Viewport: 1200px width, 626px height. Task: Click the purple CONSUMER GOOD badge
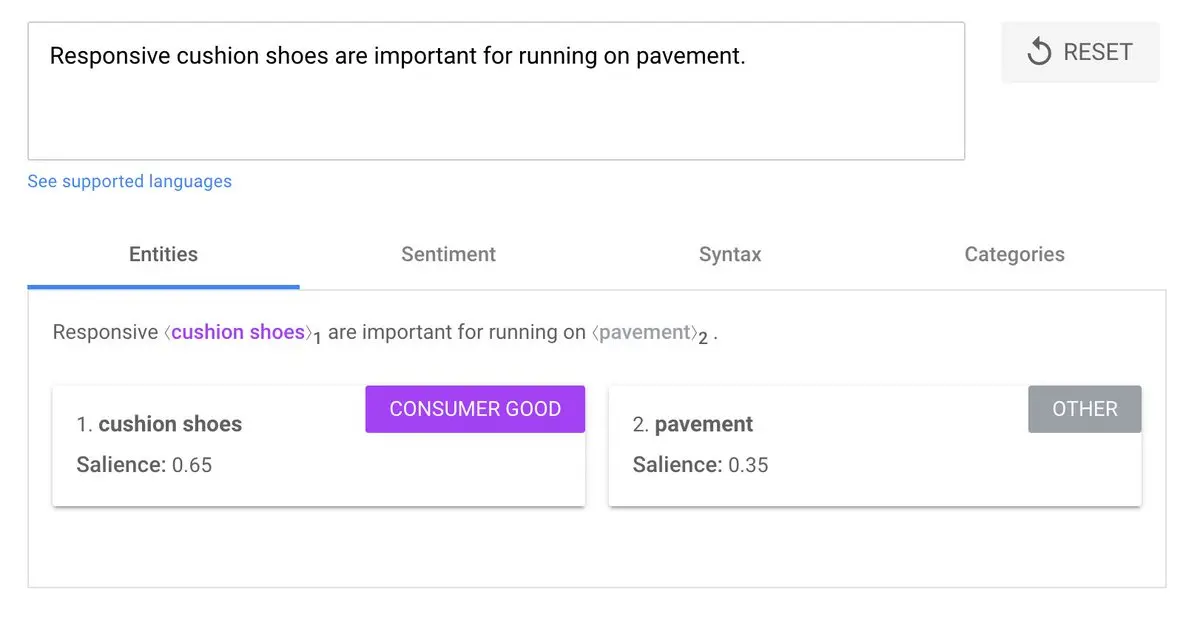[475, 409]
